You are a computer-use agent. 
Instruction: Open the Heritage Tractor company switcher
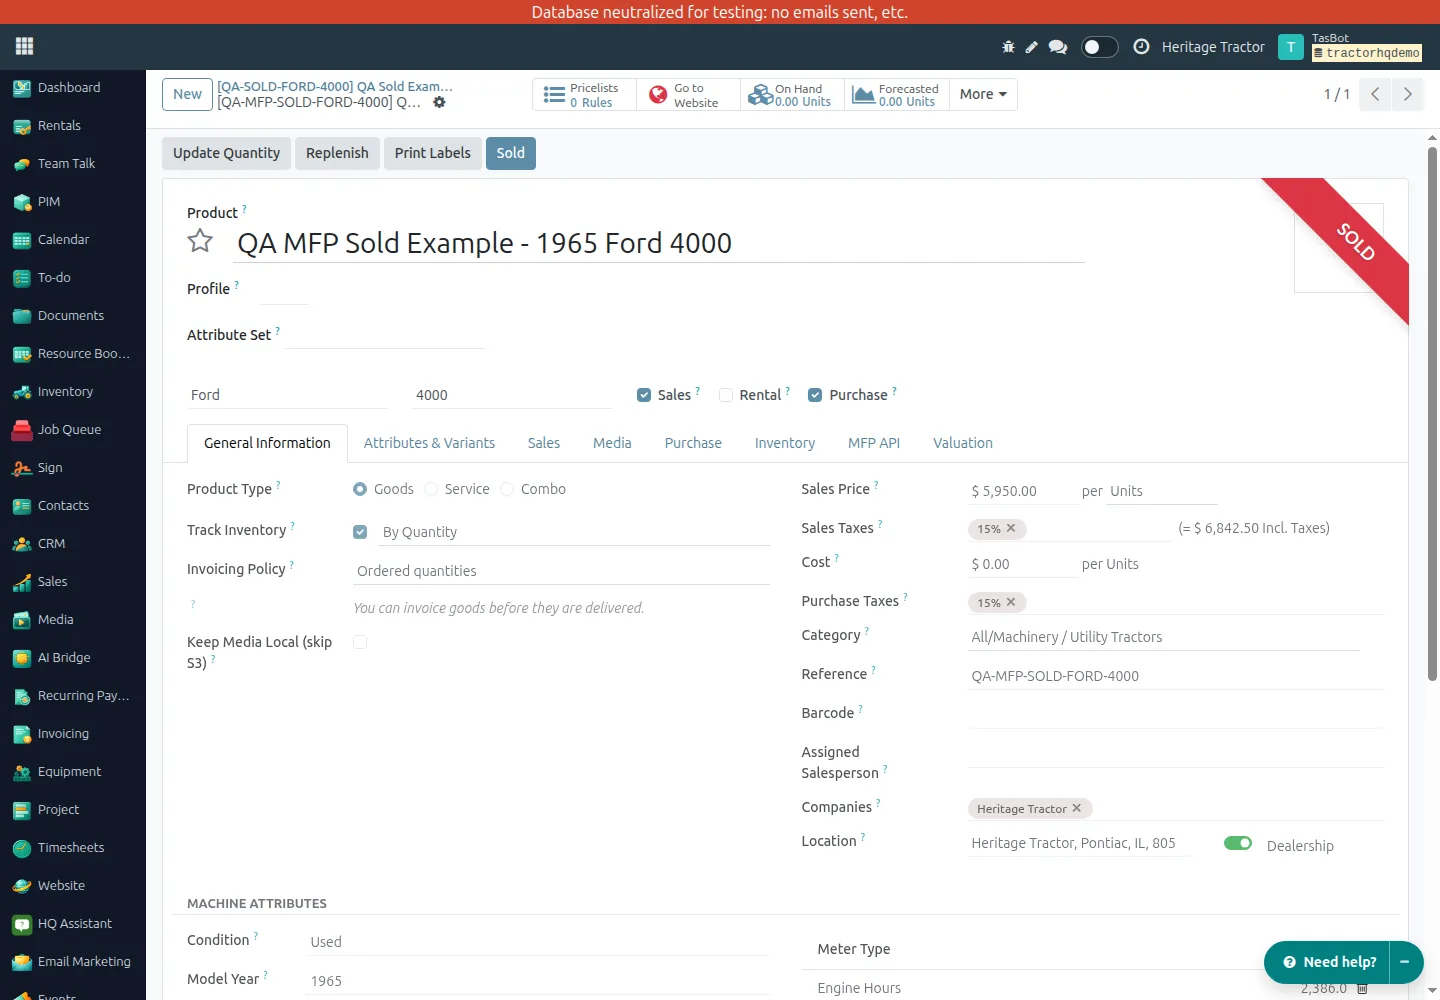[x=1213, y=47]
